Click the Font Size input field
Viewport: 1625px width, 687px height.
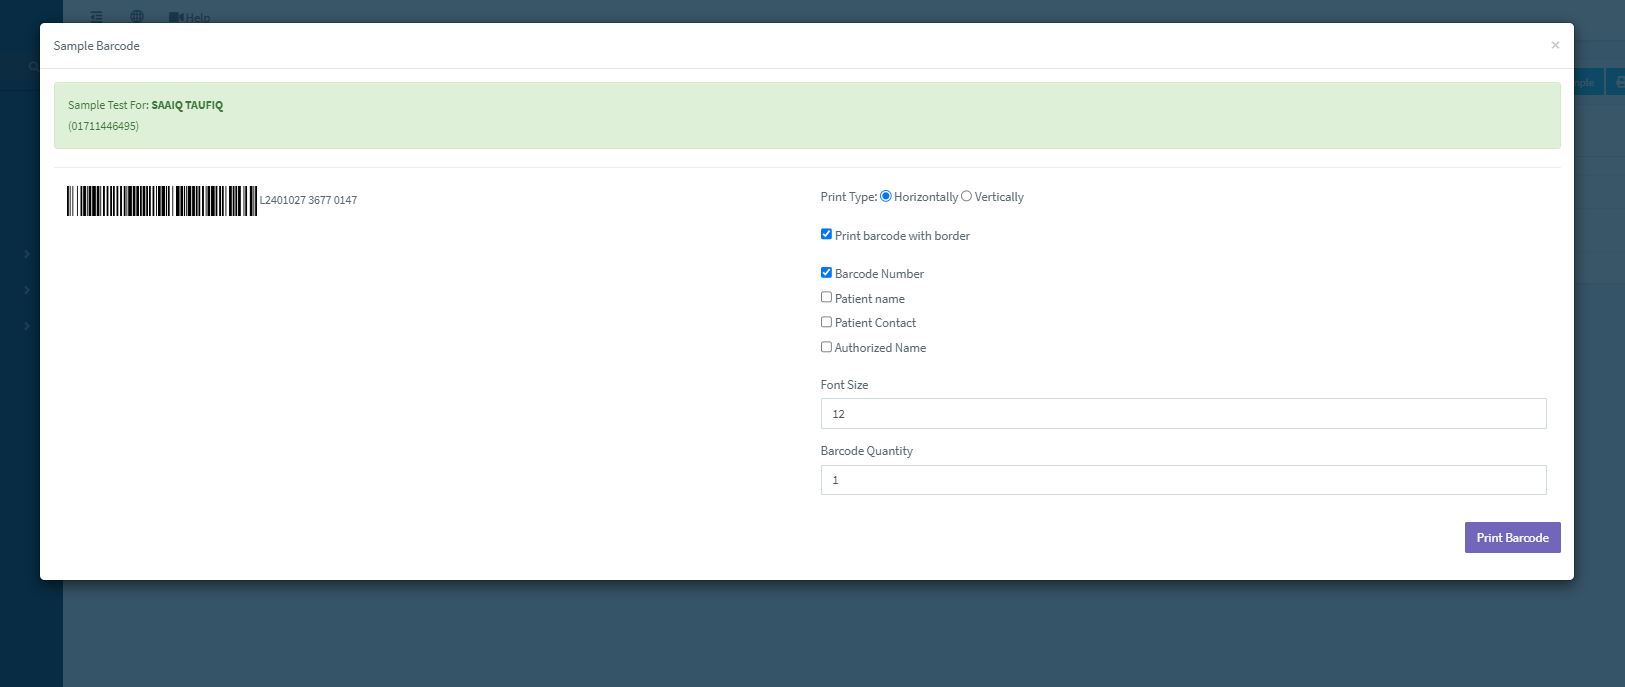pos(1183,414)
